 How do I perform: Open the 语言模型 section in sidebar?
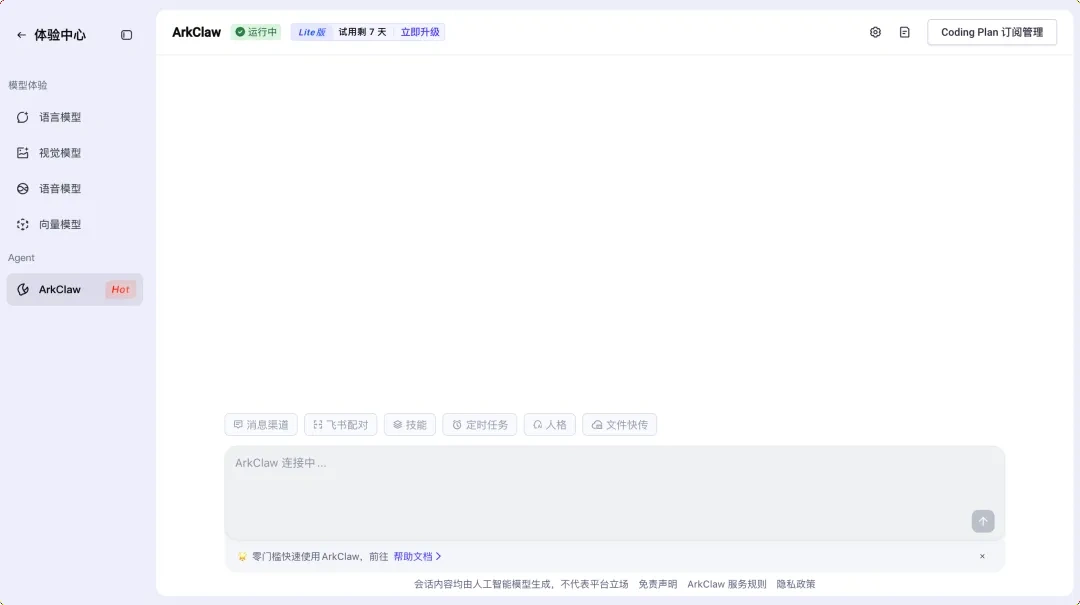[x=60, y=117]
